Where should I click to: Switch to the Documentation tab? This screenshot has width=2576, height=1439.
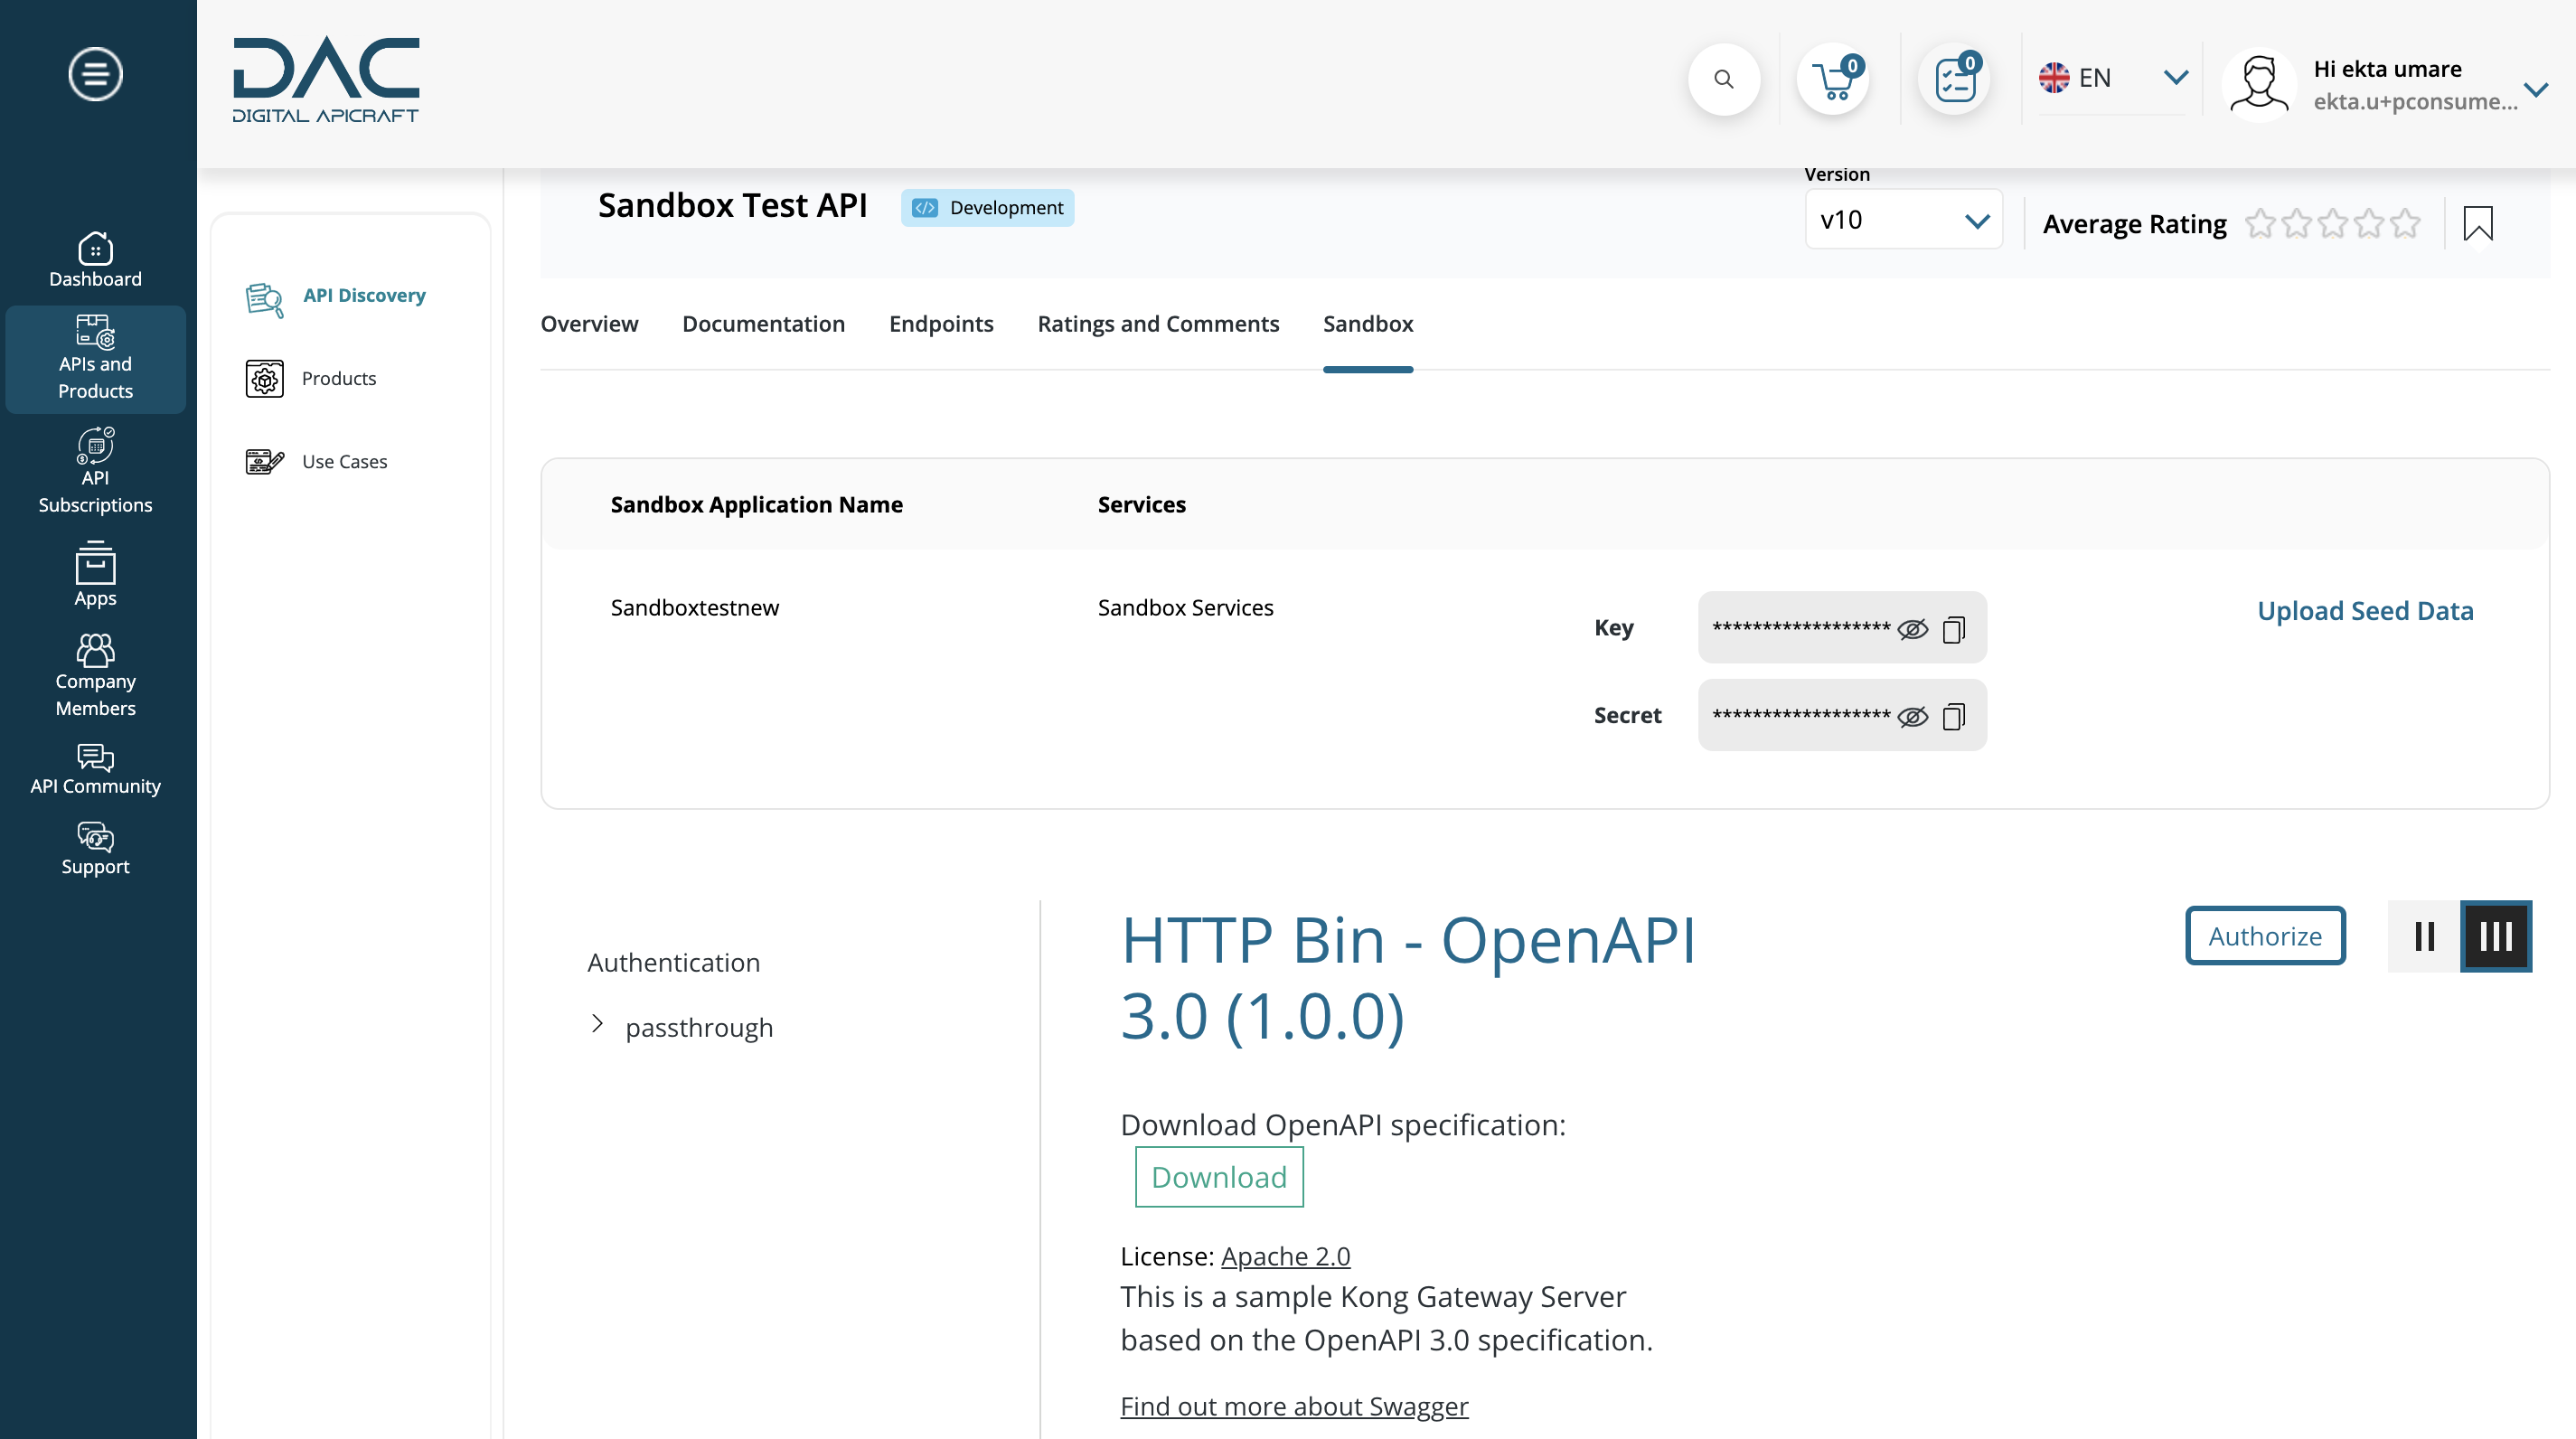763,324
